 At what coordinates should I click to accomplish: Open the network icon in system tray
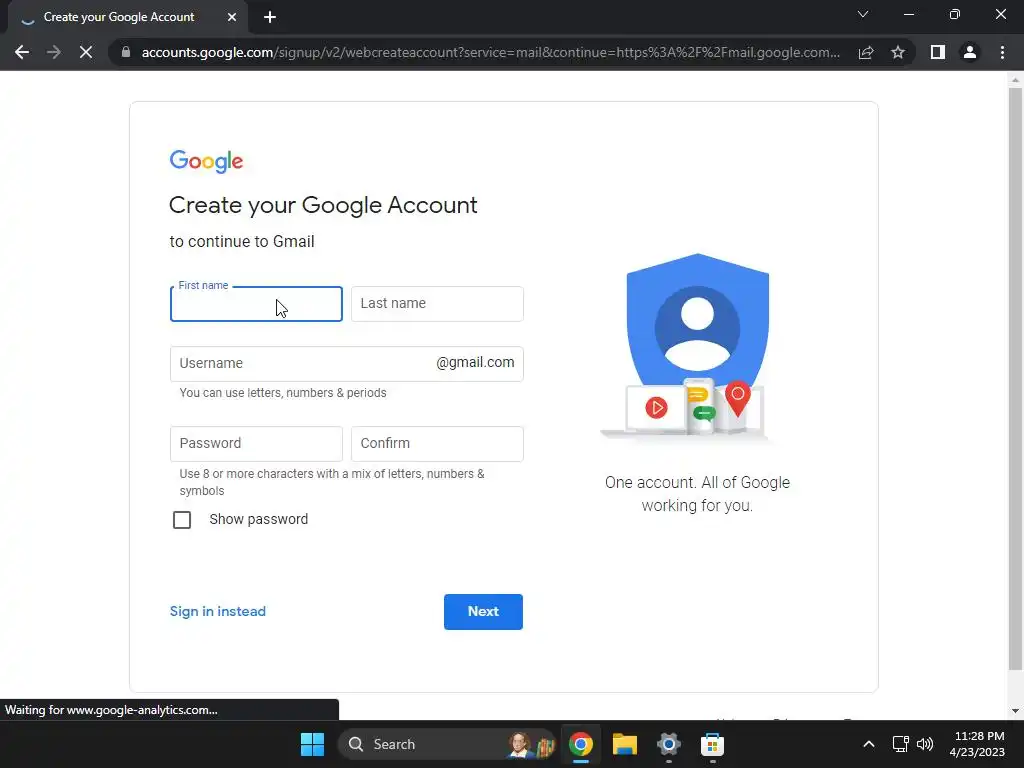tap(901, 744)
